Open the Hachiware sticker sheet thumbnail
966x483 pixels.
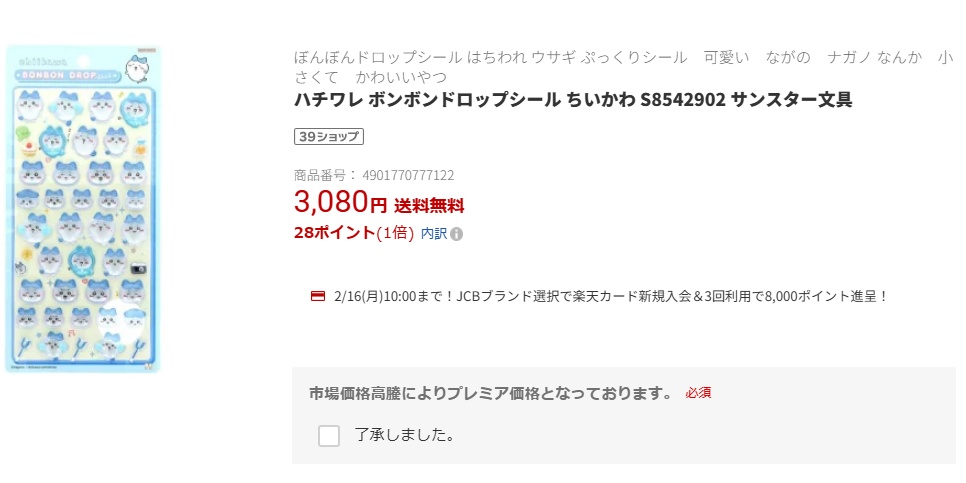[x=83, y=209]
